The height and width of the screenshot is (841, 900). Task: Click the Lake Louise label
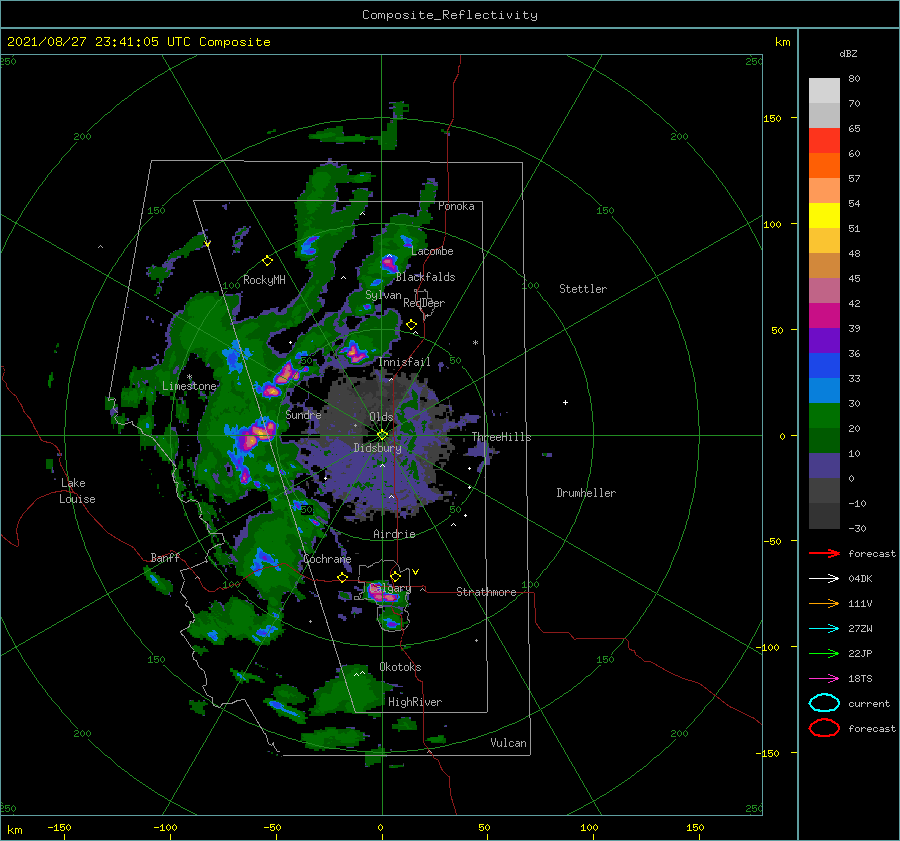77,491
